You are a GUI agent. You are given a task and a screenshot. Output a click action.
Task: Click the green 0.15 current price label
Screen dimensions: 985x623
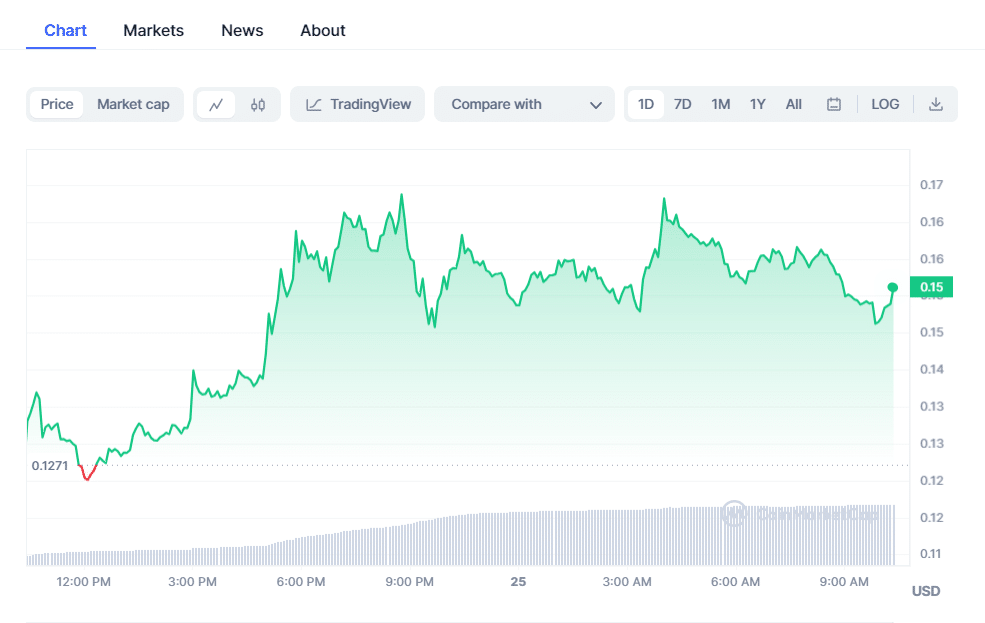point(931,287)
